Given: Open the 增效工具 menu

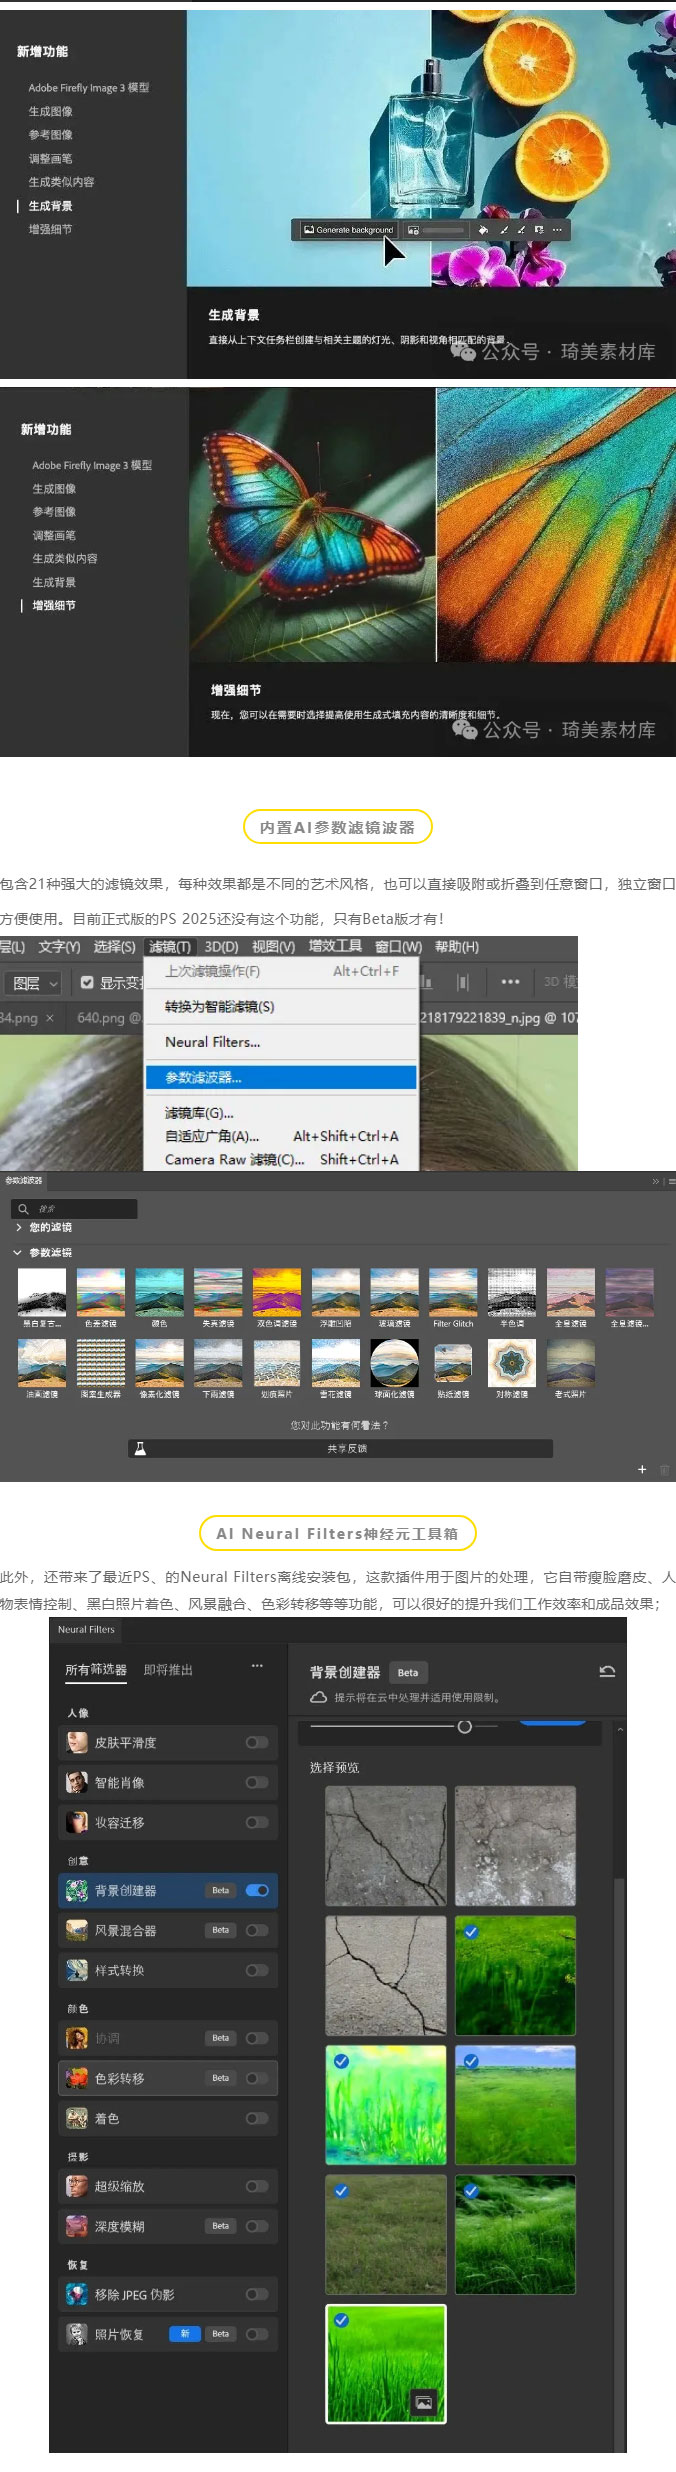Looking at the screenshot, I should point(335,946).
